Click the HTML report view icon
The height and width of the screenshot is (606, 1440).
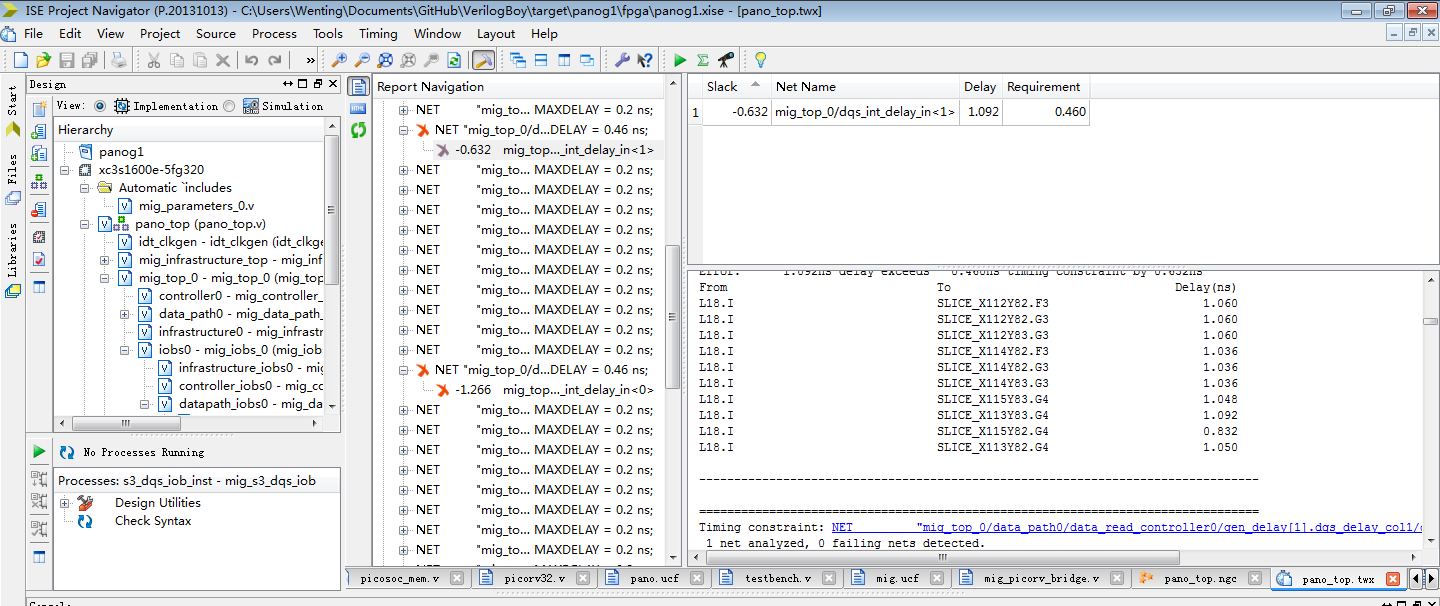(358, 108)
